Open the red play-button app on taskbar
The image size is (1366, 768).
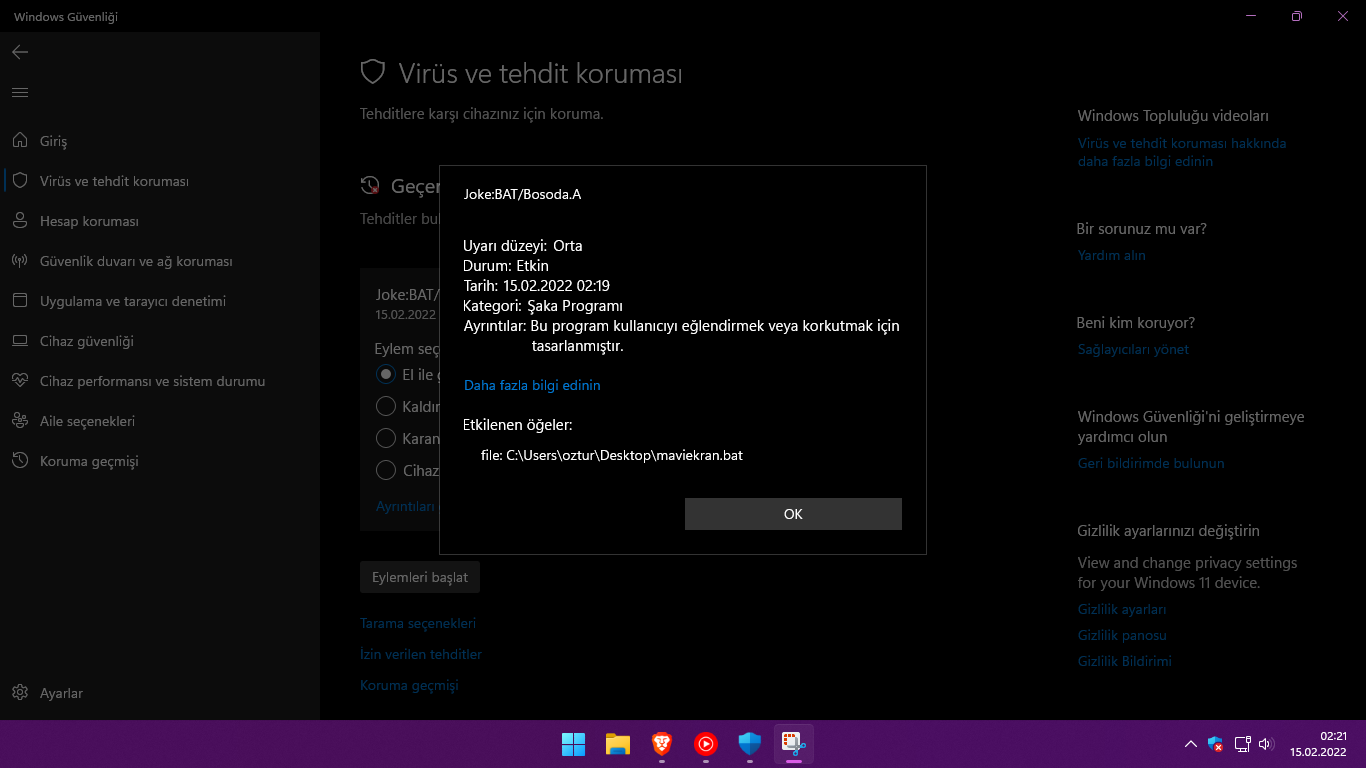[706, 744]
